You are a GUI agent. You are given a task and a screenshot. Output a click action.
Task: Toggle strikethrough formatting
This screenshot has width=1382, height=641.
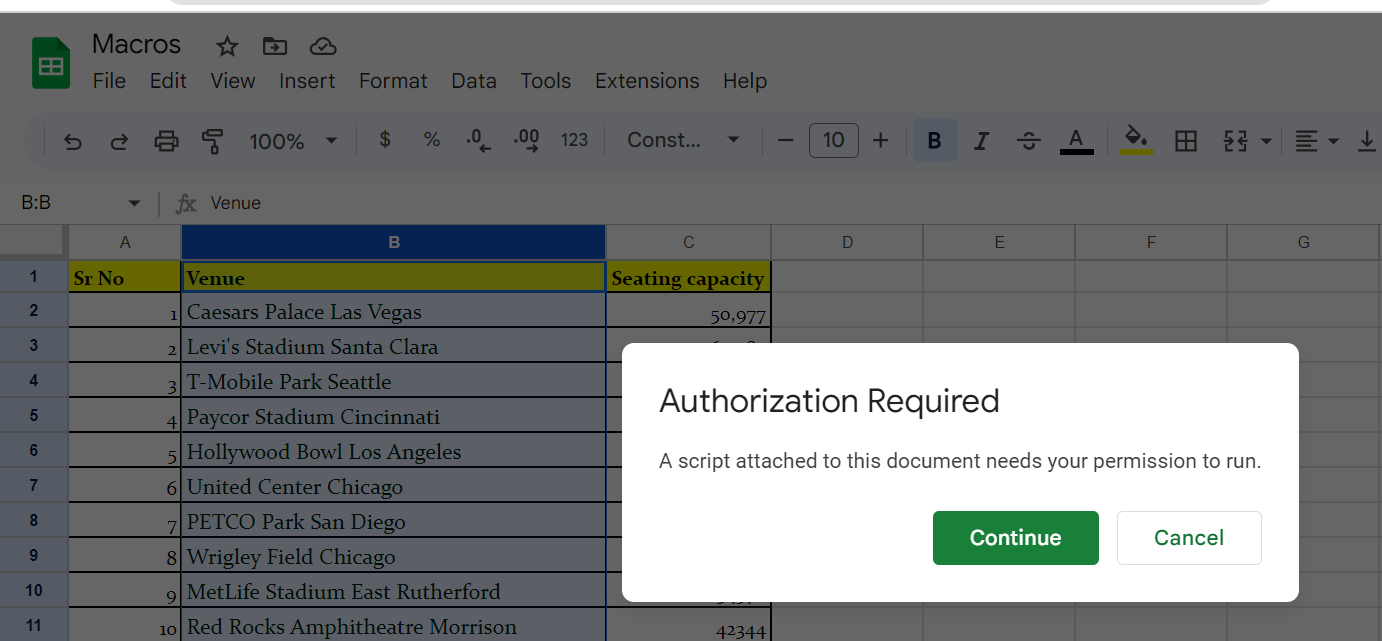point(1029,140)
